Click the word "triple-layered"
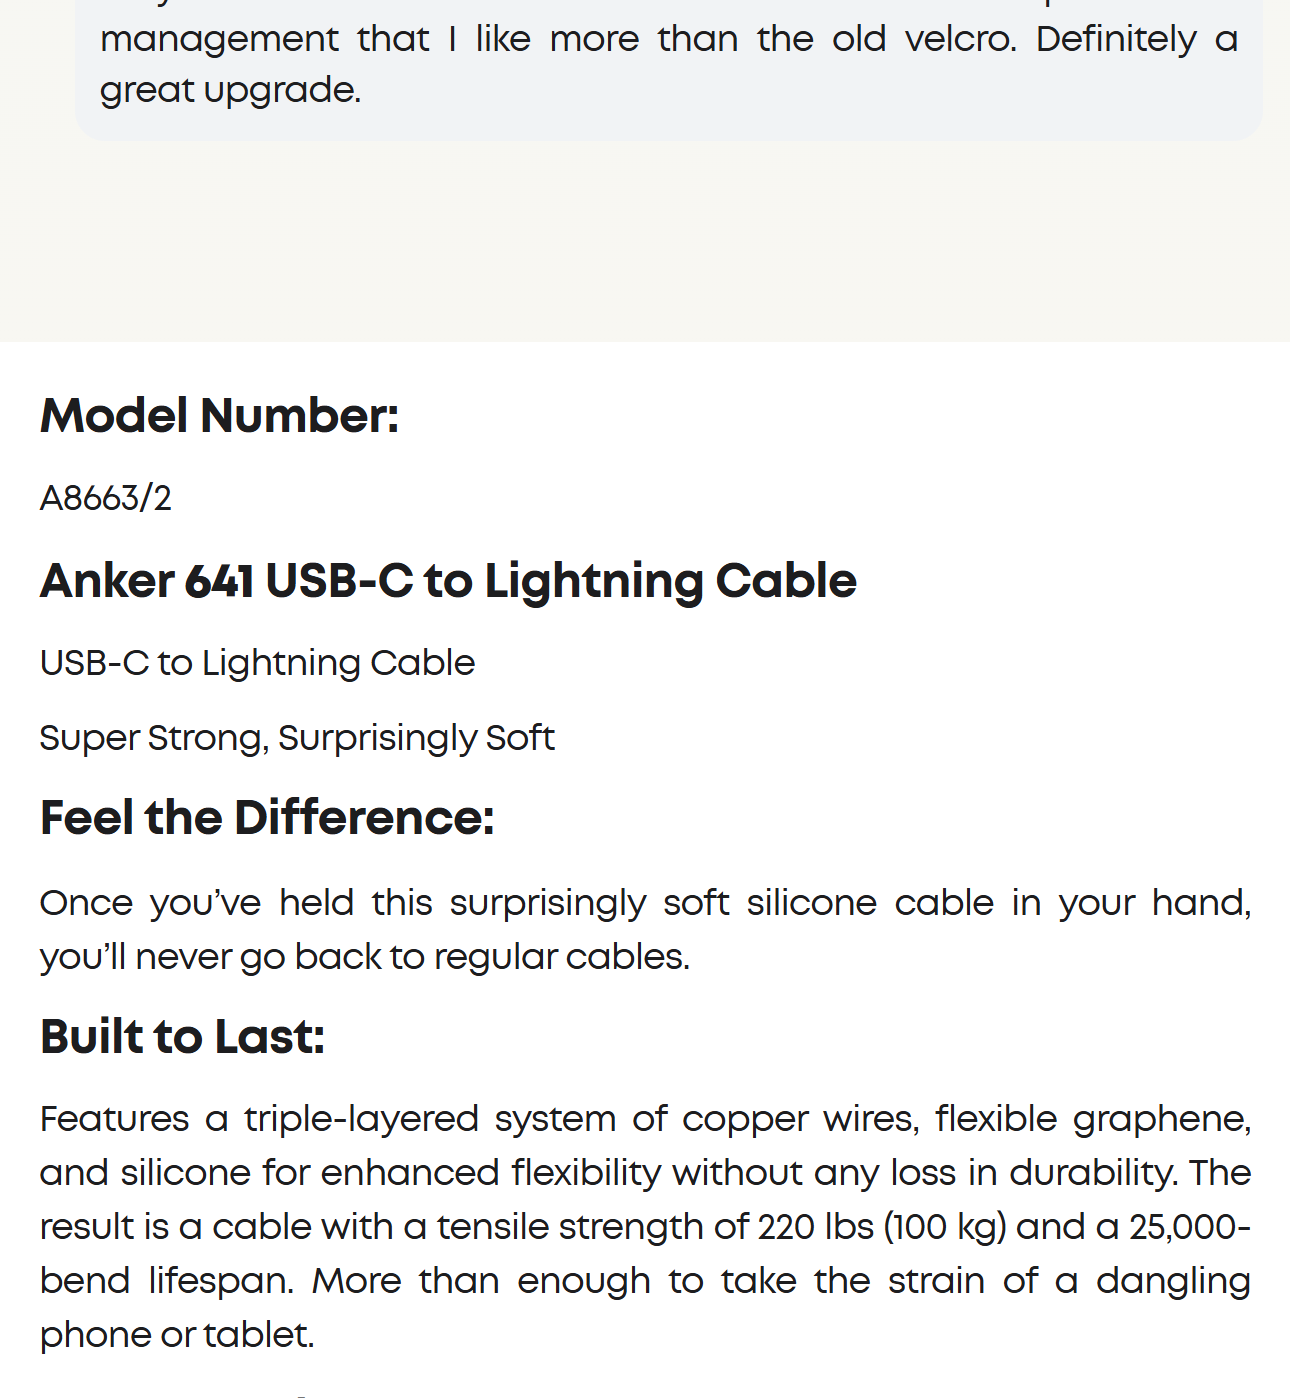The height and width of the screenshot is (1398, 1290). (362, 1118)
